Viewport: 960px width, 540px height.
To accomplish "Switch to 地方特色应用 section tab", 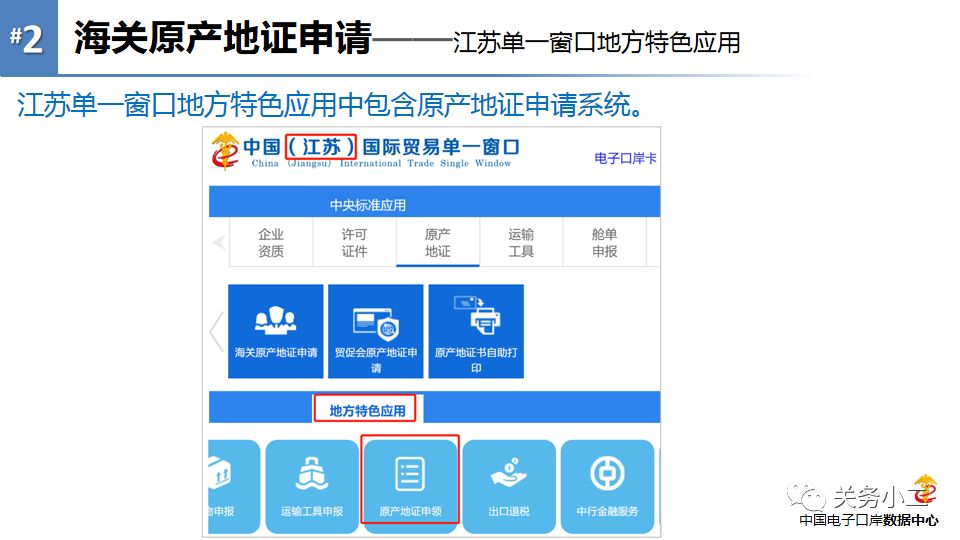I will tap(367, 410).
